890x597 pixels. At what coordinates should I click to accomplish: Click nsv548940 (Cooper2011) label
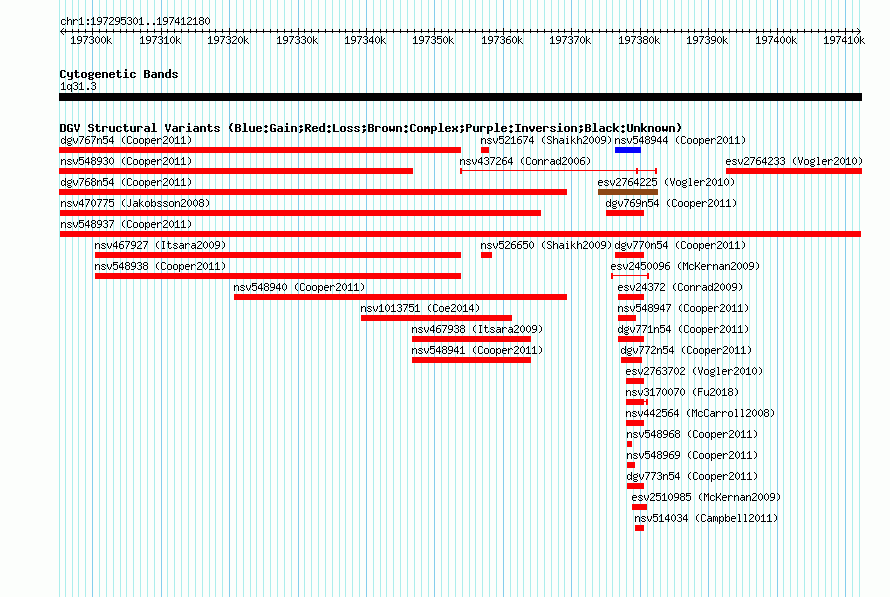(x=299, y=287)
